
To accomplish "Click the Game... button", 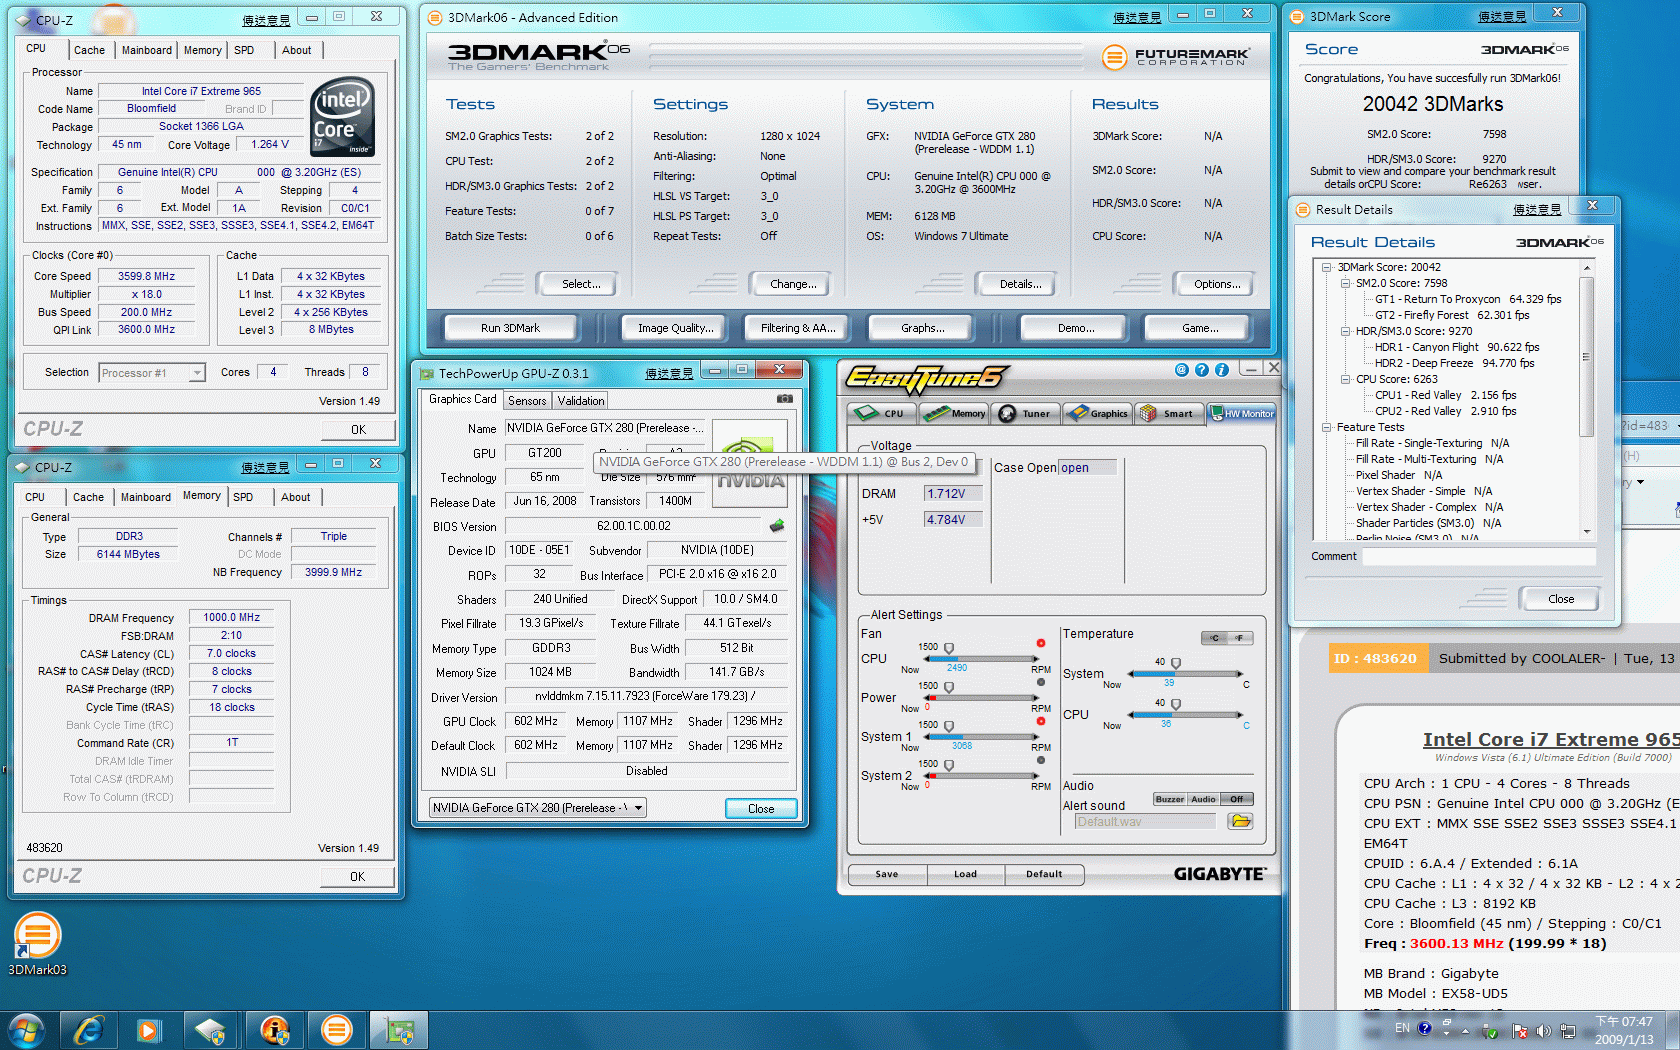I will pos(1200,328).
